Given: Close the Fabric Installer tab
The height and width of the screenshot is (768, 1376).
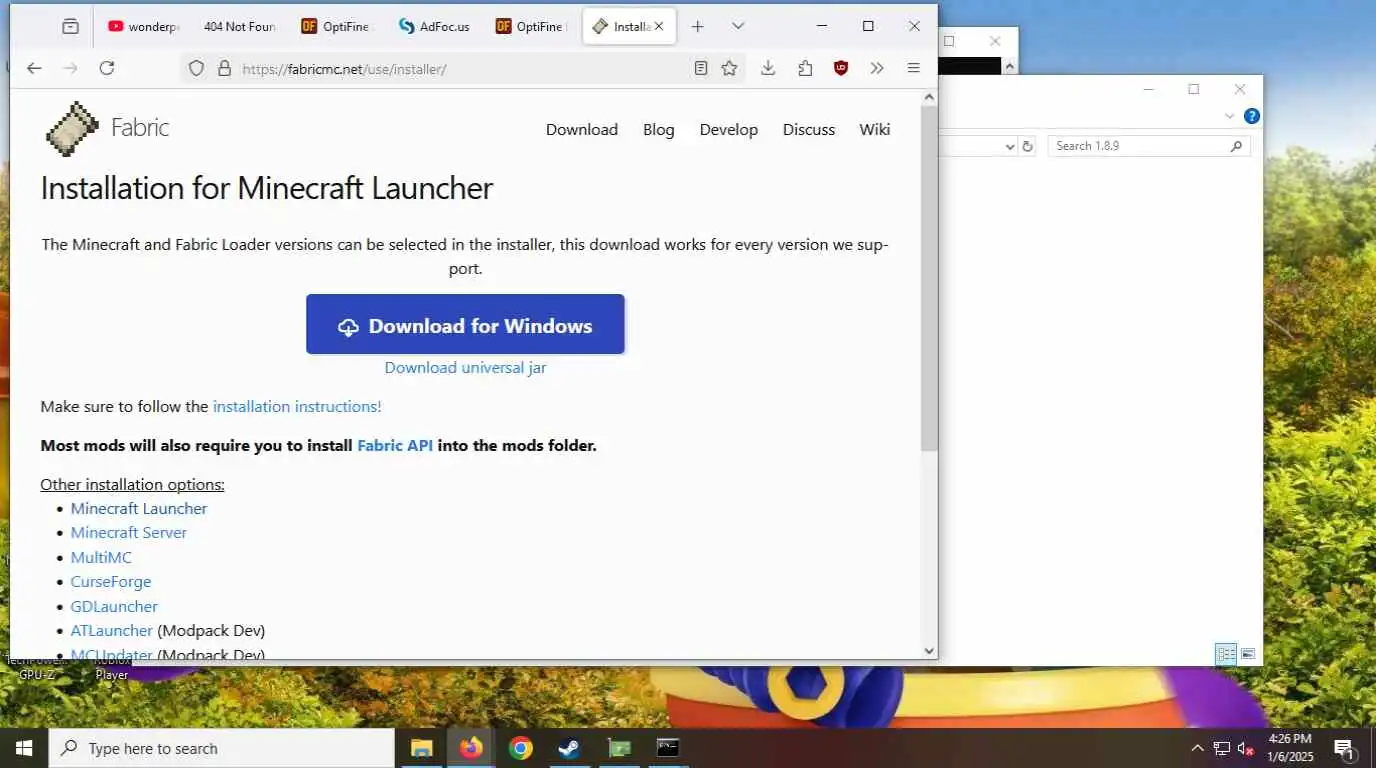Looking at the screenshot, I should pyautogui.click(x=659, y=27).
